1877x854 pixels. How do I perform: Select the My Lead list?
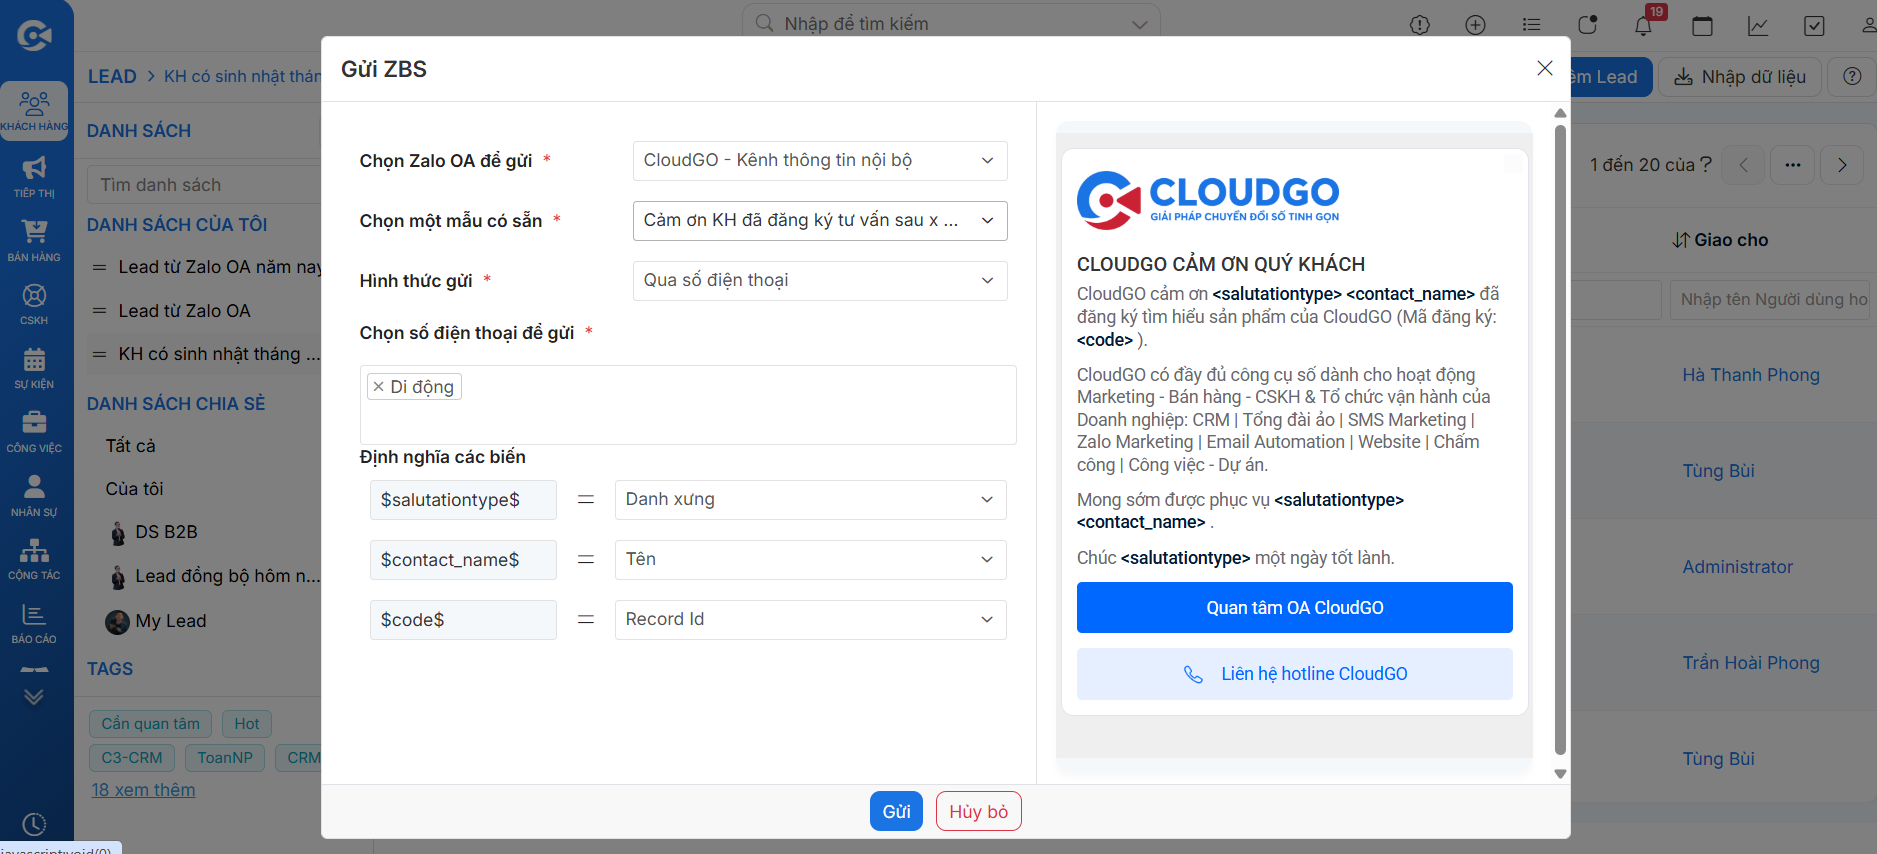click(171, 621)
